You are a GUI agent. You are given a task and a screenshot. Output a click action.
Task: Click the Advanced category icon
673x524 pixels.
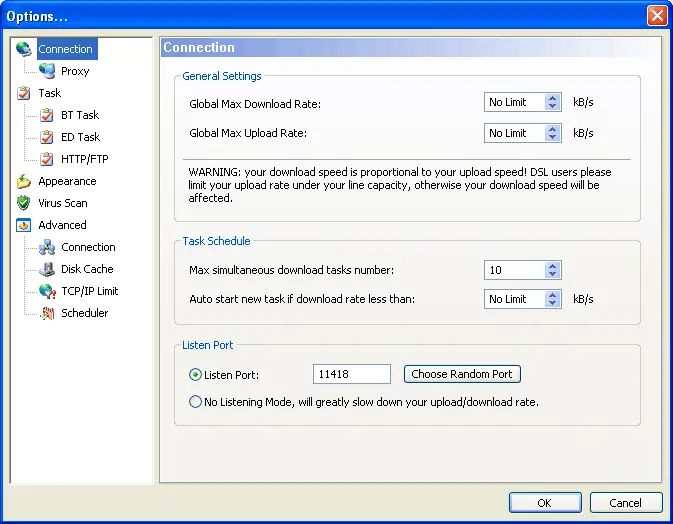tap(24, 225)
